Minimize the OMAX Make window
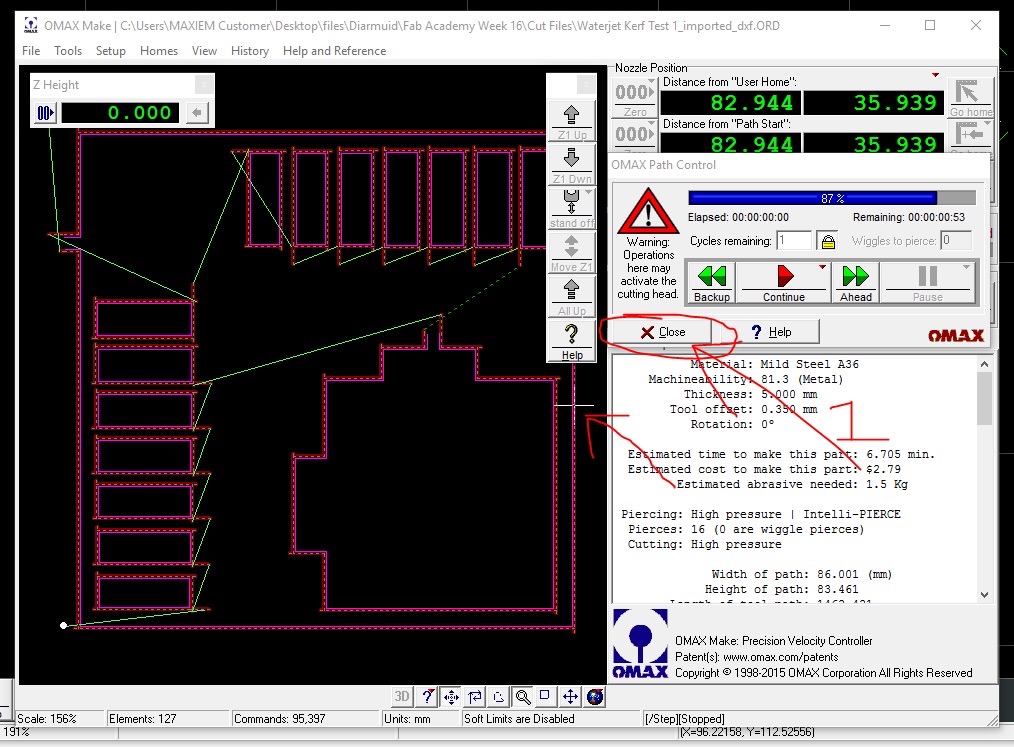 coord(885,25)
